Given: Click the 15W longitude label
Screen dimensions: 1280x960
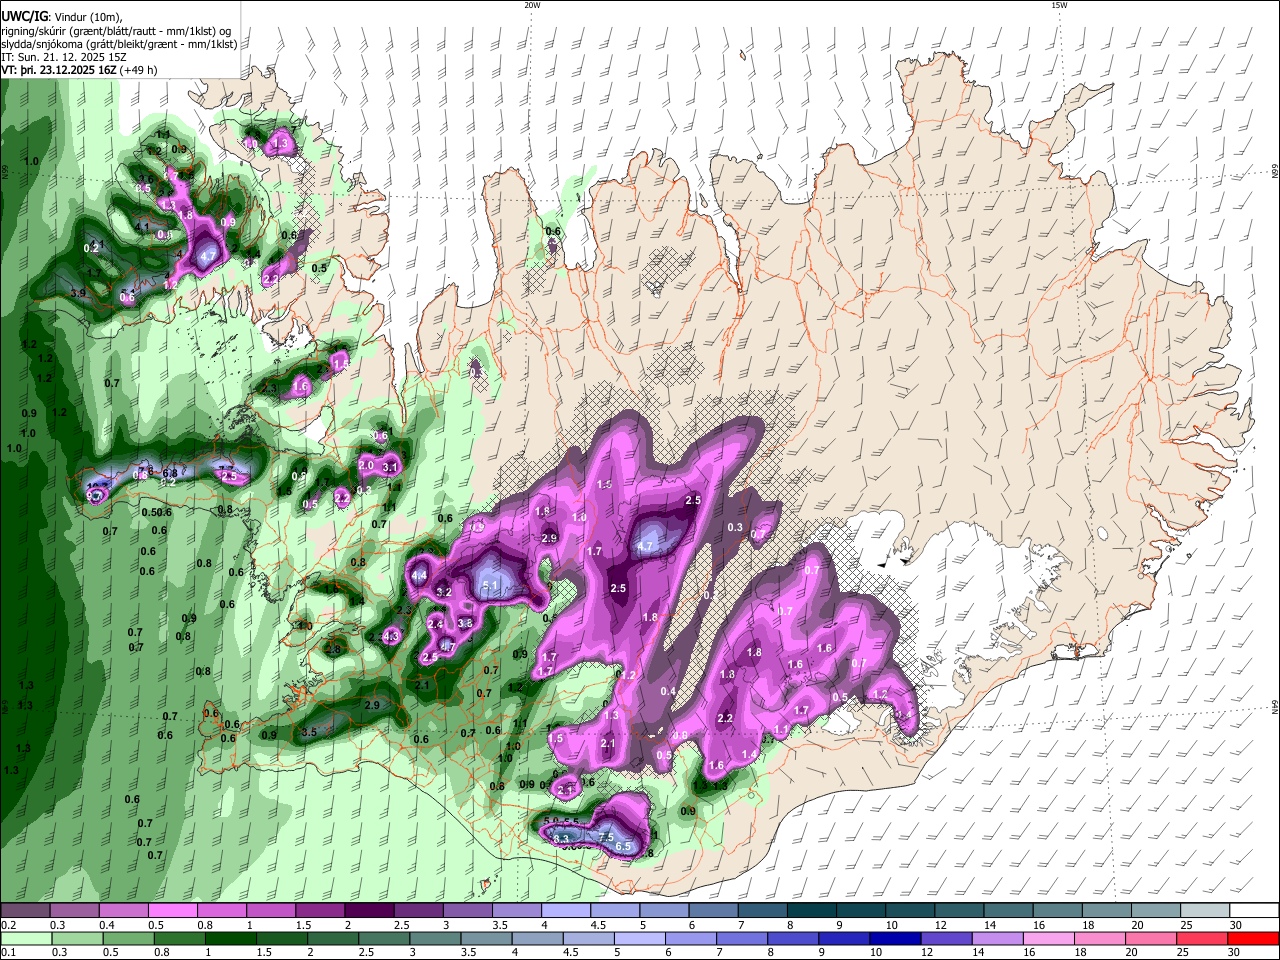Looking at the screenshot, I should point(1059,5).
